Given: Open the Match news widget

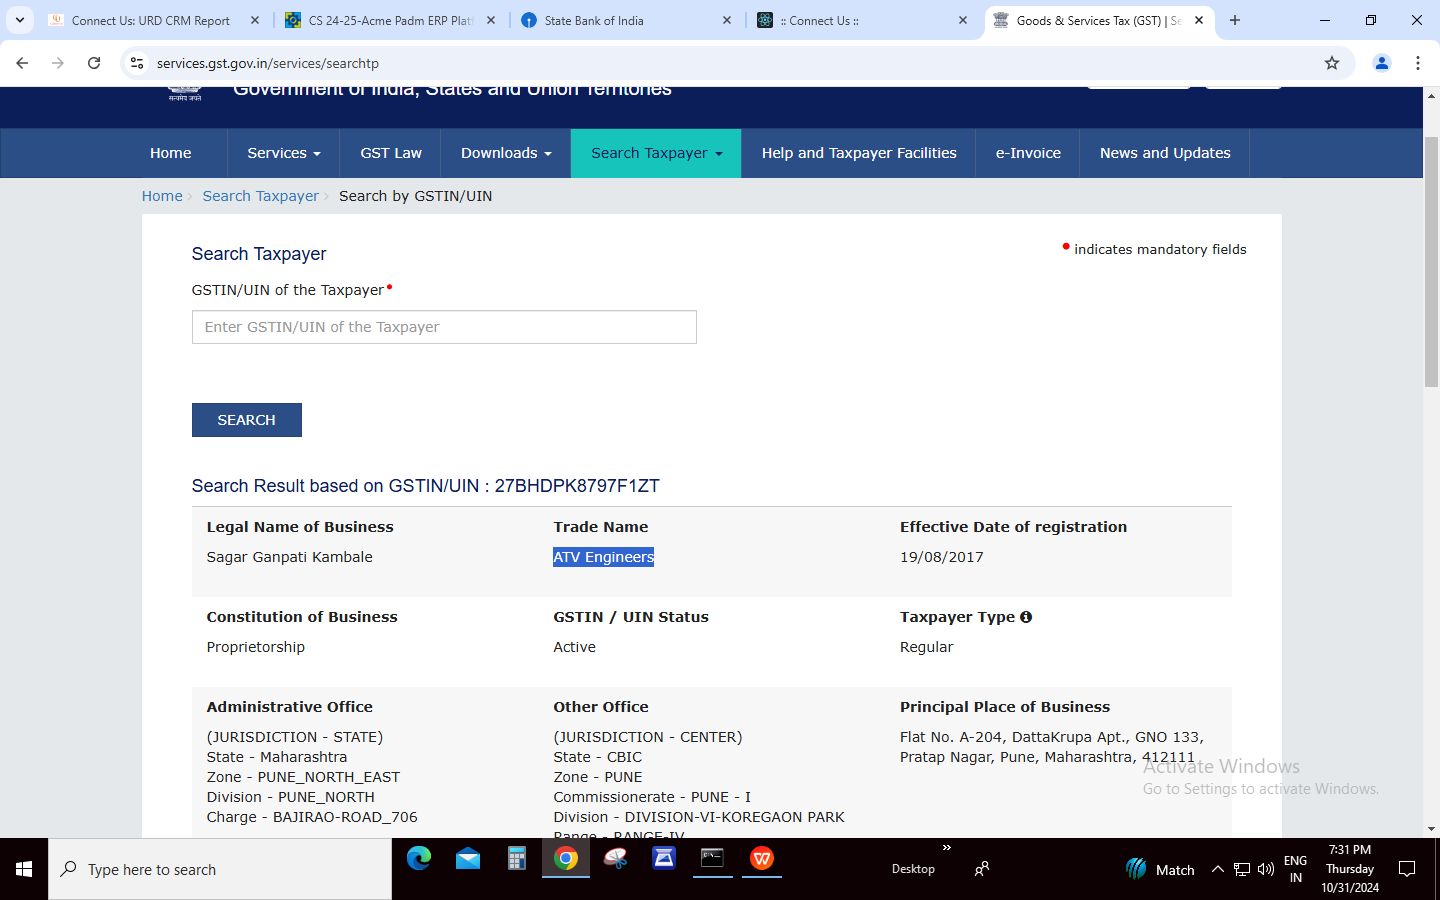Looking at the screenshot, I should pos(1160,869).
